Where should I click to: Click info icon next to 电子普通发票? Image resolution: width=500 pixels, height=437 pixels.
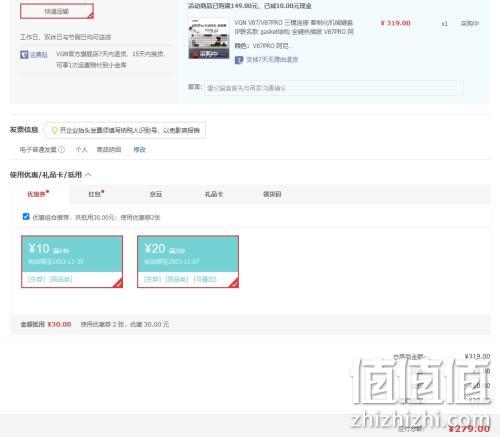click(61, 150)
